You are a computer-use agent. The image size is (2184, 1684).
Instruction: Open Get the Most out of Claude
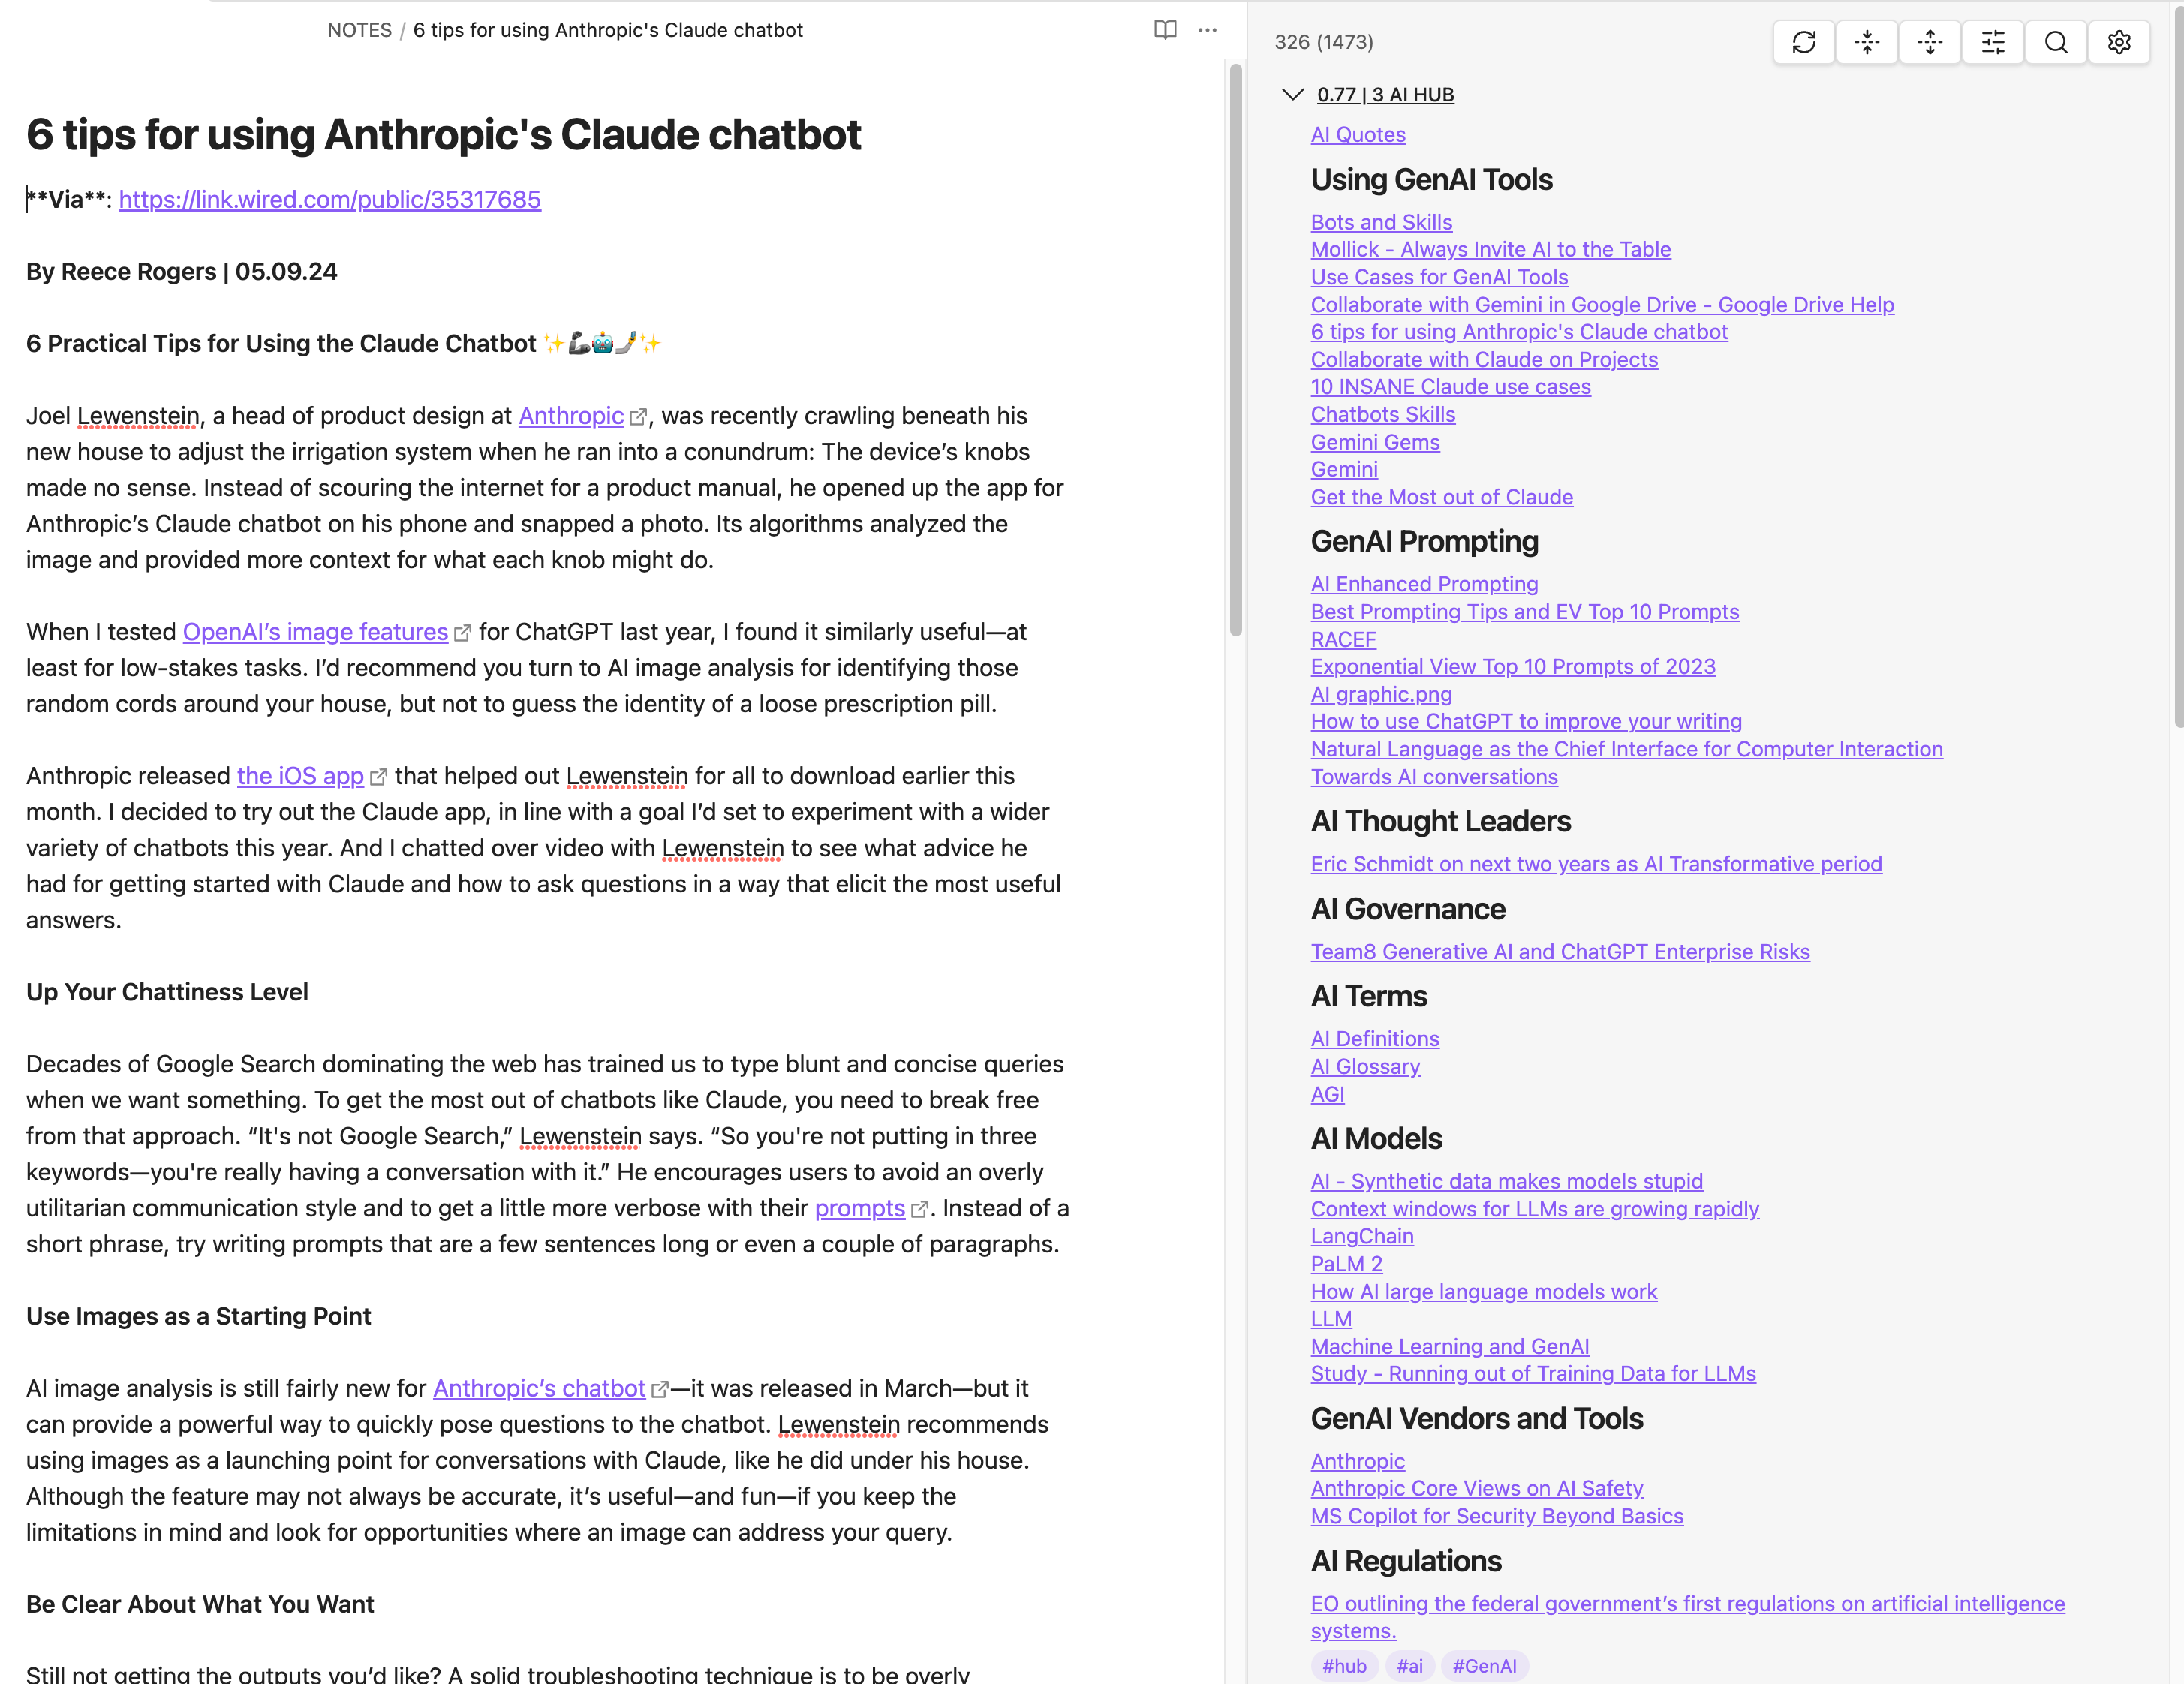(1441, 497)
